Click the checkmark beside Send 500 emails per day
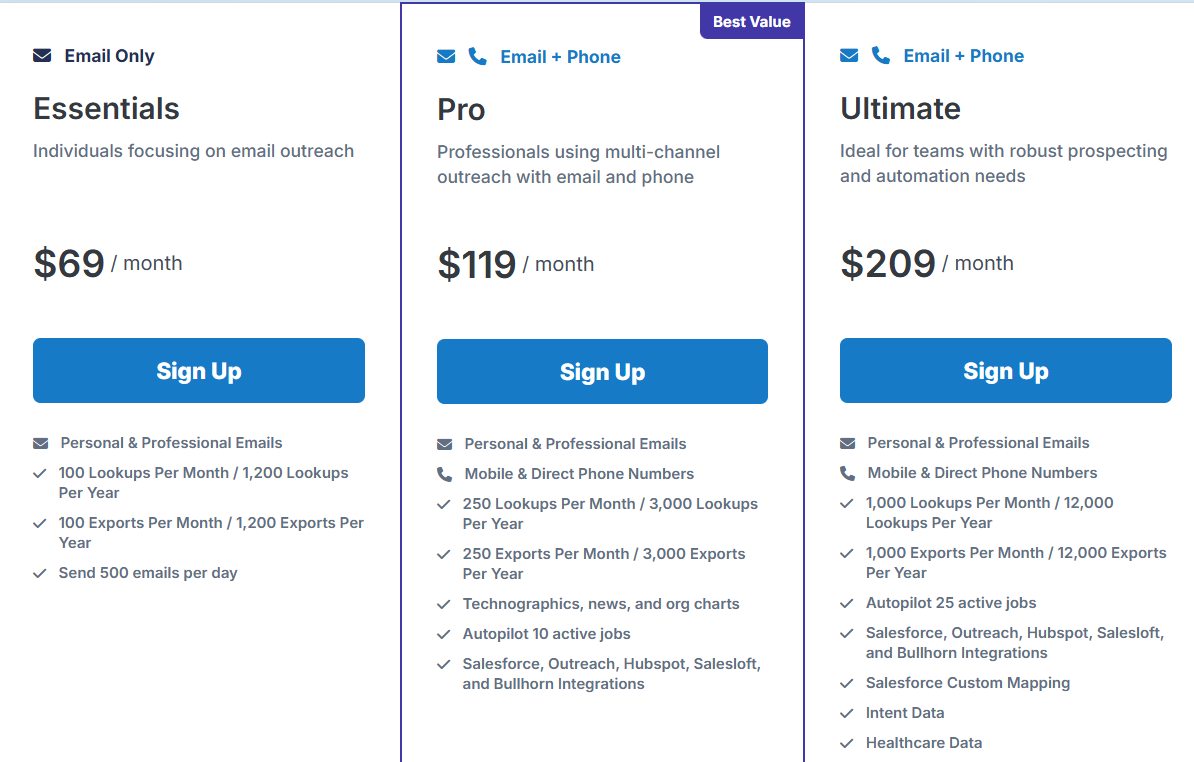Image resolution: width=1194 pixels, height=762 pixels. (40, 573)
